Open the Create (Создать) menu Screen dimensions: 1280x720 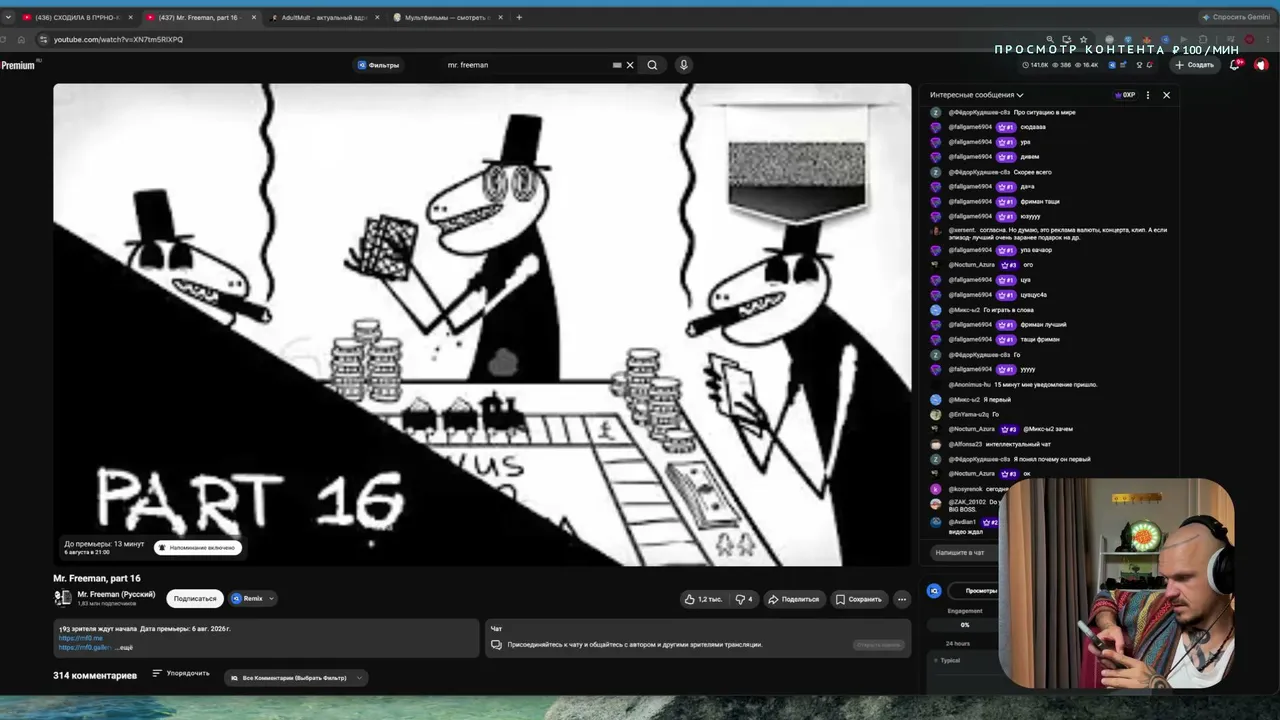pyautogui.click(x=1195, y=65)
